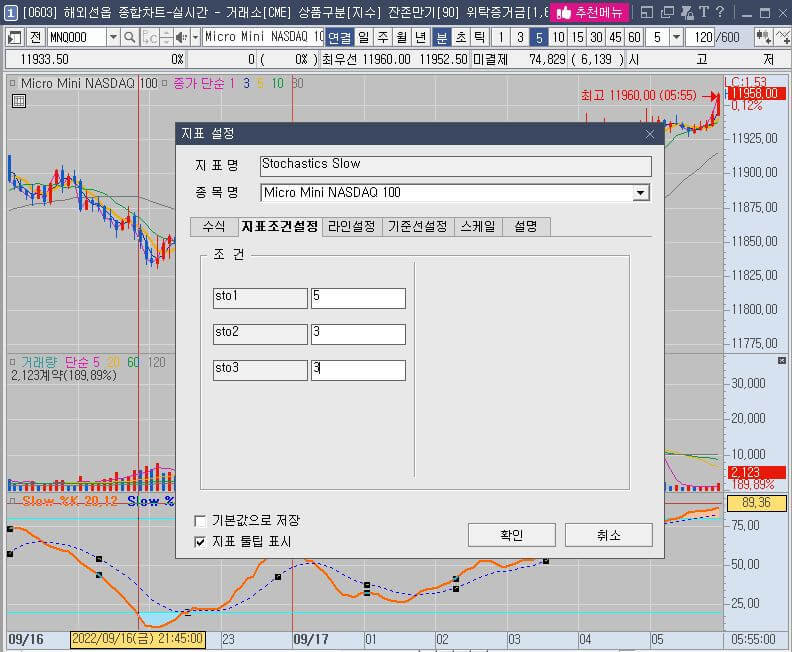Image resolution: width=792 pixels, height=652 pixels.
Task: Cancel with the 취소 button
Action: [609, 535]
